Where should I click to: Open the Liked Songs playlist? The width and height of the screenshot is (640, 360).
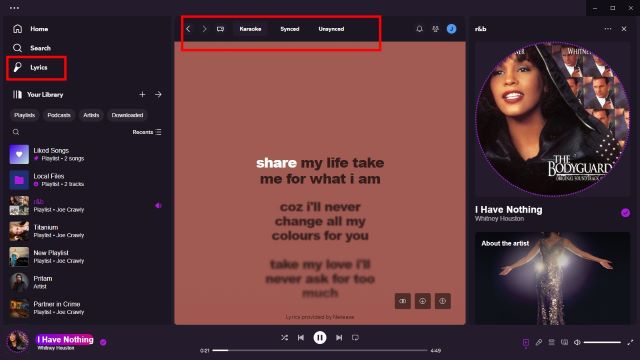tap(86, 154)
